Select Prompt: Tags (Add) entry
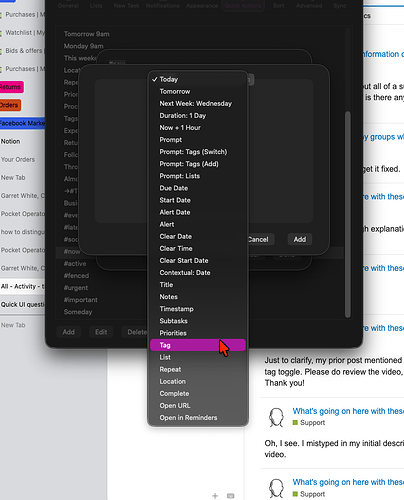This screenshot has width=404, height=500. 198,164
